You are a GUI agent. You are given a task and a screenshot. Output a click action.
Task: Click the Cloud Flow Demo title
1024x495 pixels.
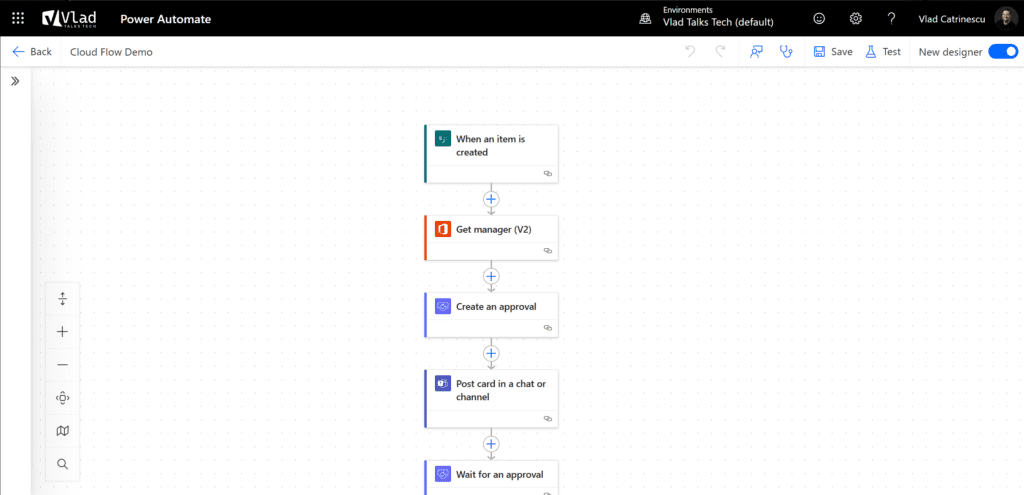111,52
